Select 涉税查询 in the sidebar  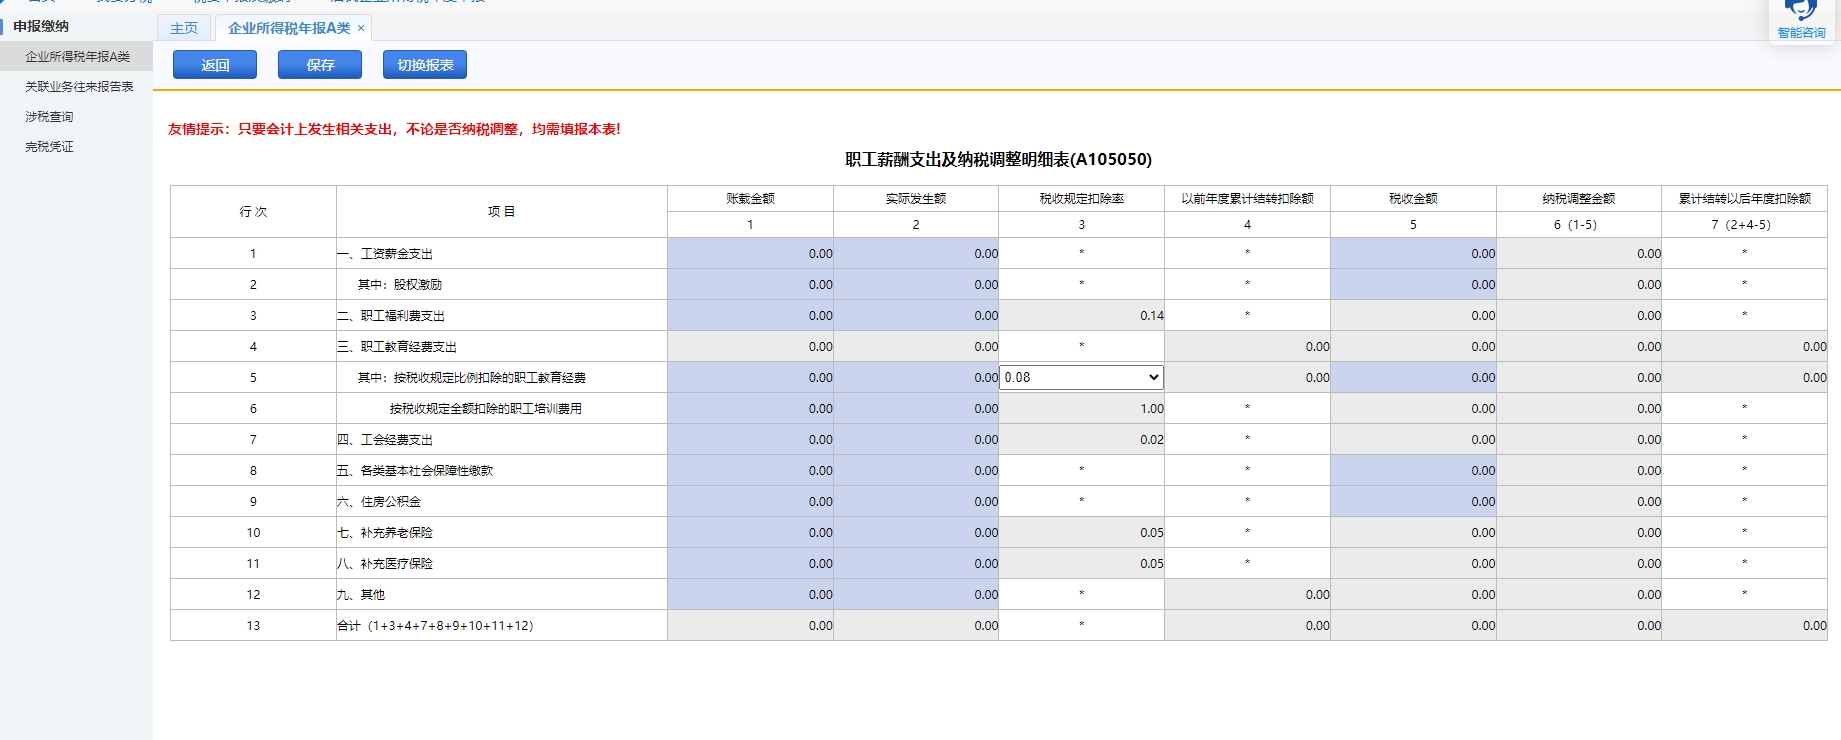[49, 117]
